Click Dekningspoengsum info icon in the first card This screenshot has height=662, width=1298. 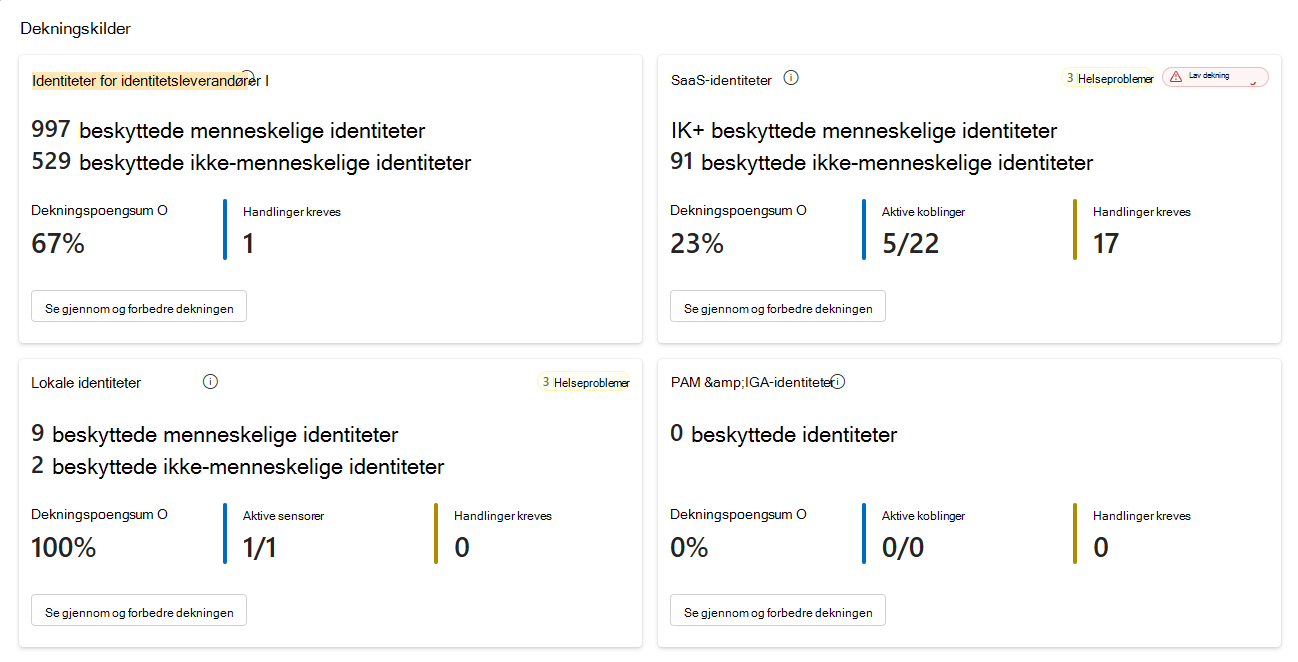pyautogui.click(x=164, y=210)
